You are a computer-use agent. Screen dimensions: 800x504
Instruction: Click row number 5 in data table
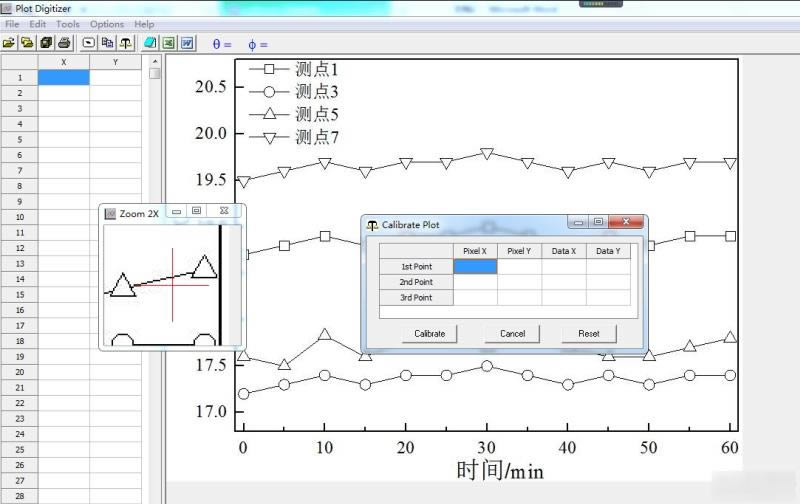click(x=19, y=140)
